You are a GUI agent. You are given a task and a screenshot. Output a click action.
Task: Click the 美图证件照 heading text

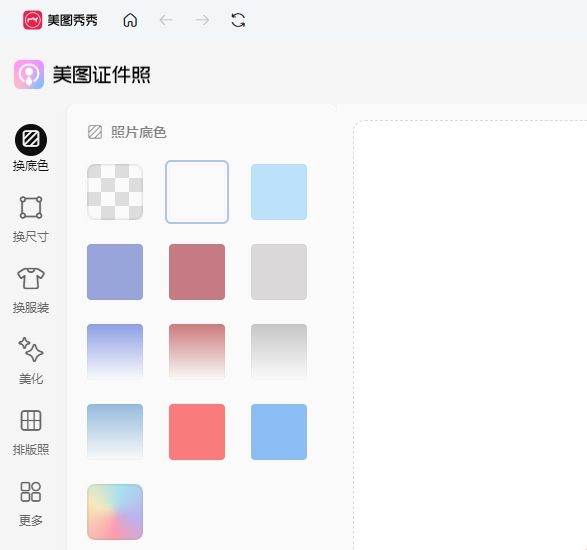tap(101, 75)
